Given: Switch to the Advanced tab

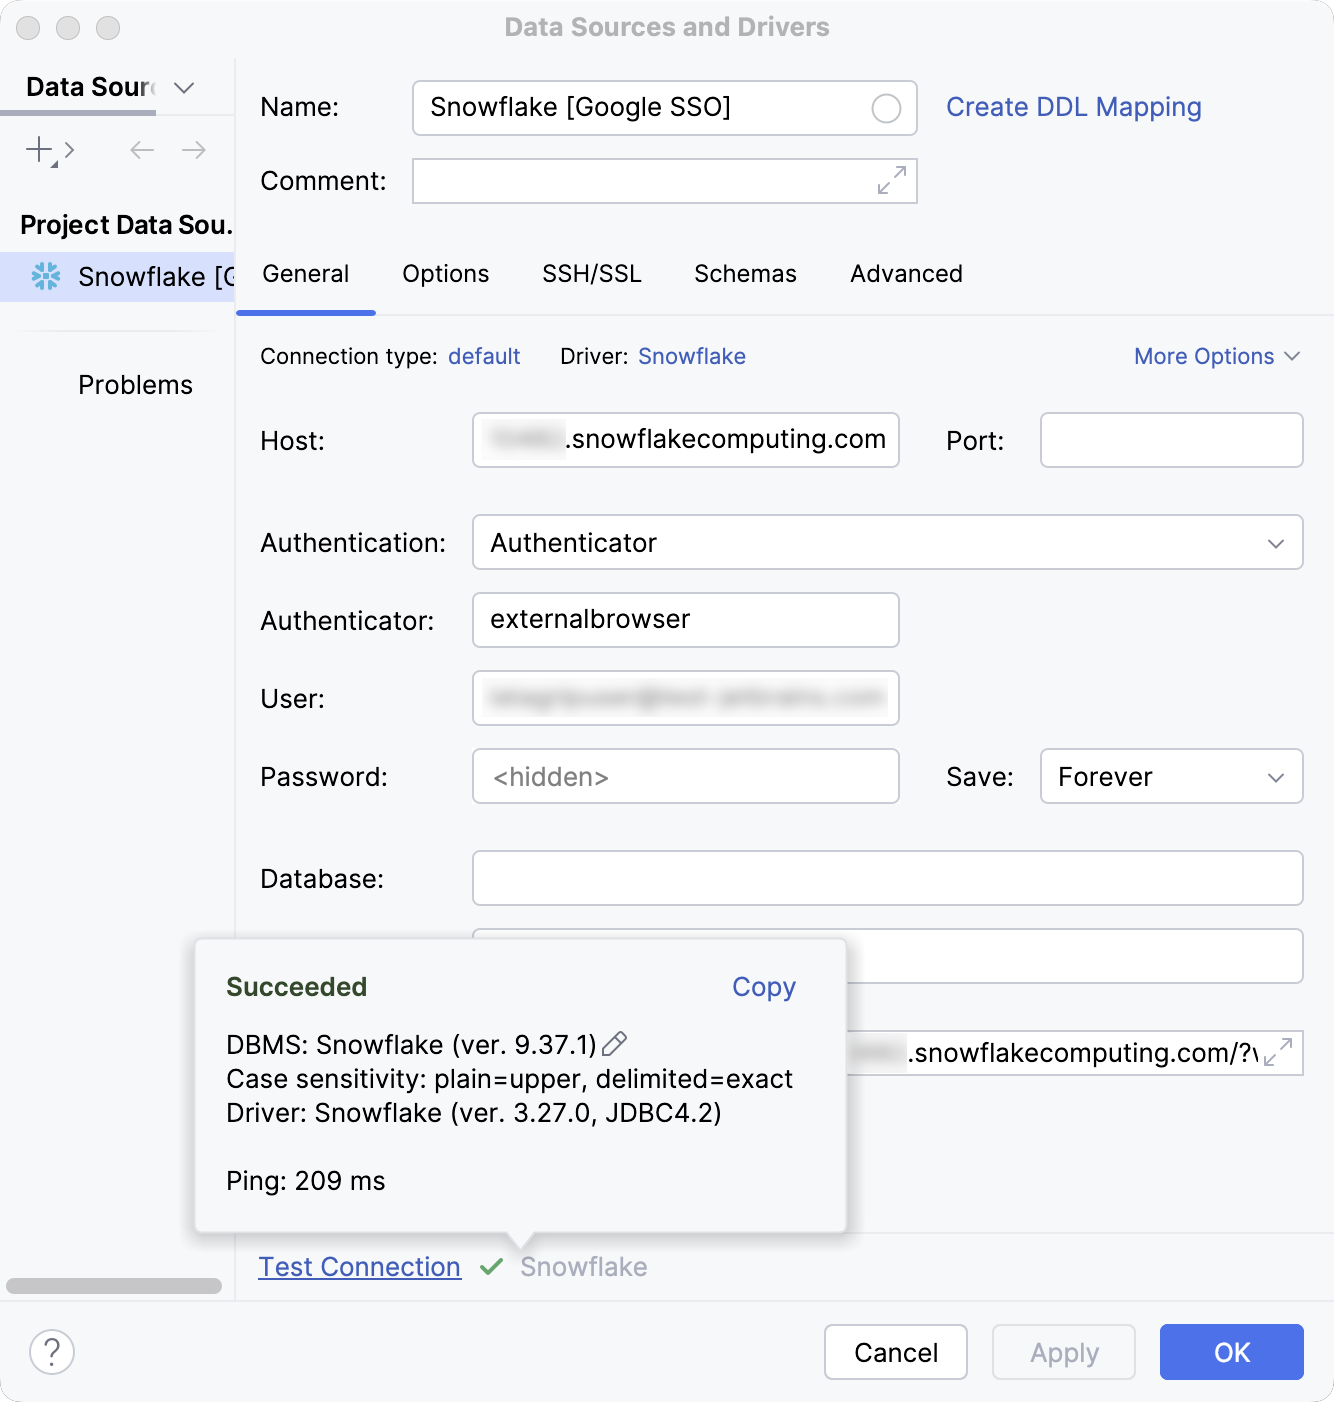Looking at the screenshot, I should pyautogui.click(x=905, y=274).
